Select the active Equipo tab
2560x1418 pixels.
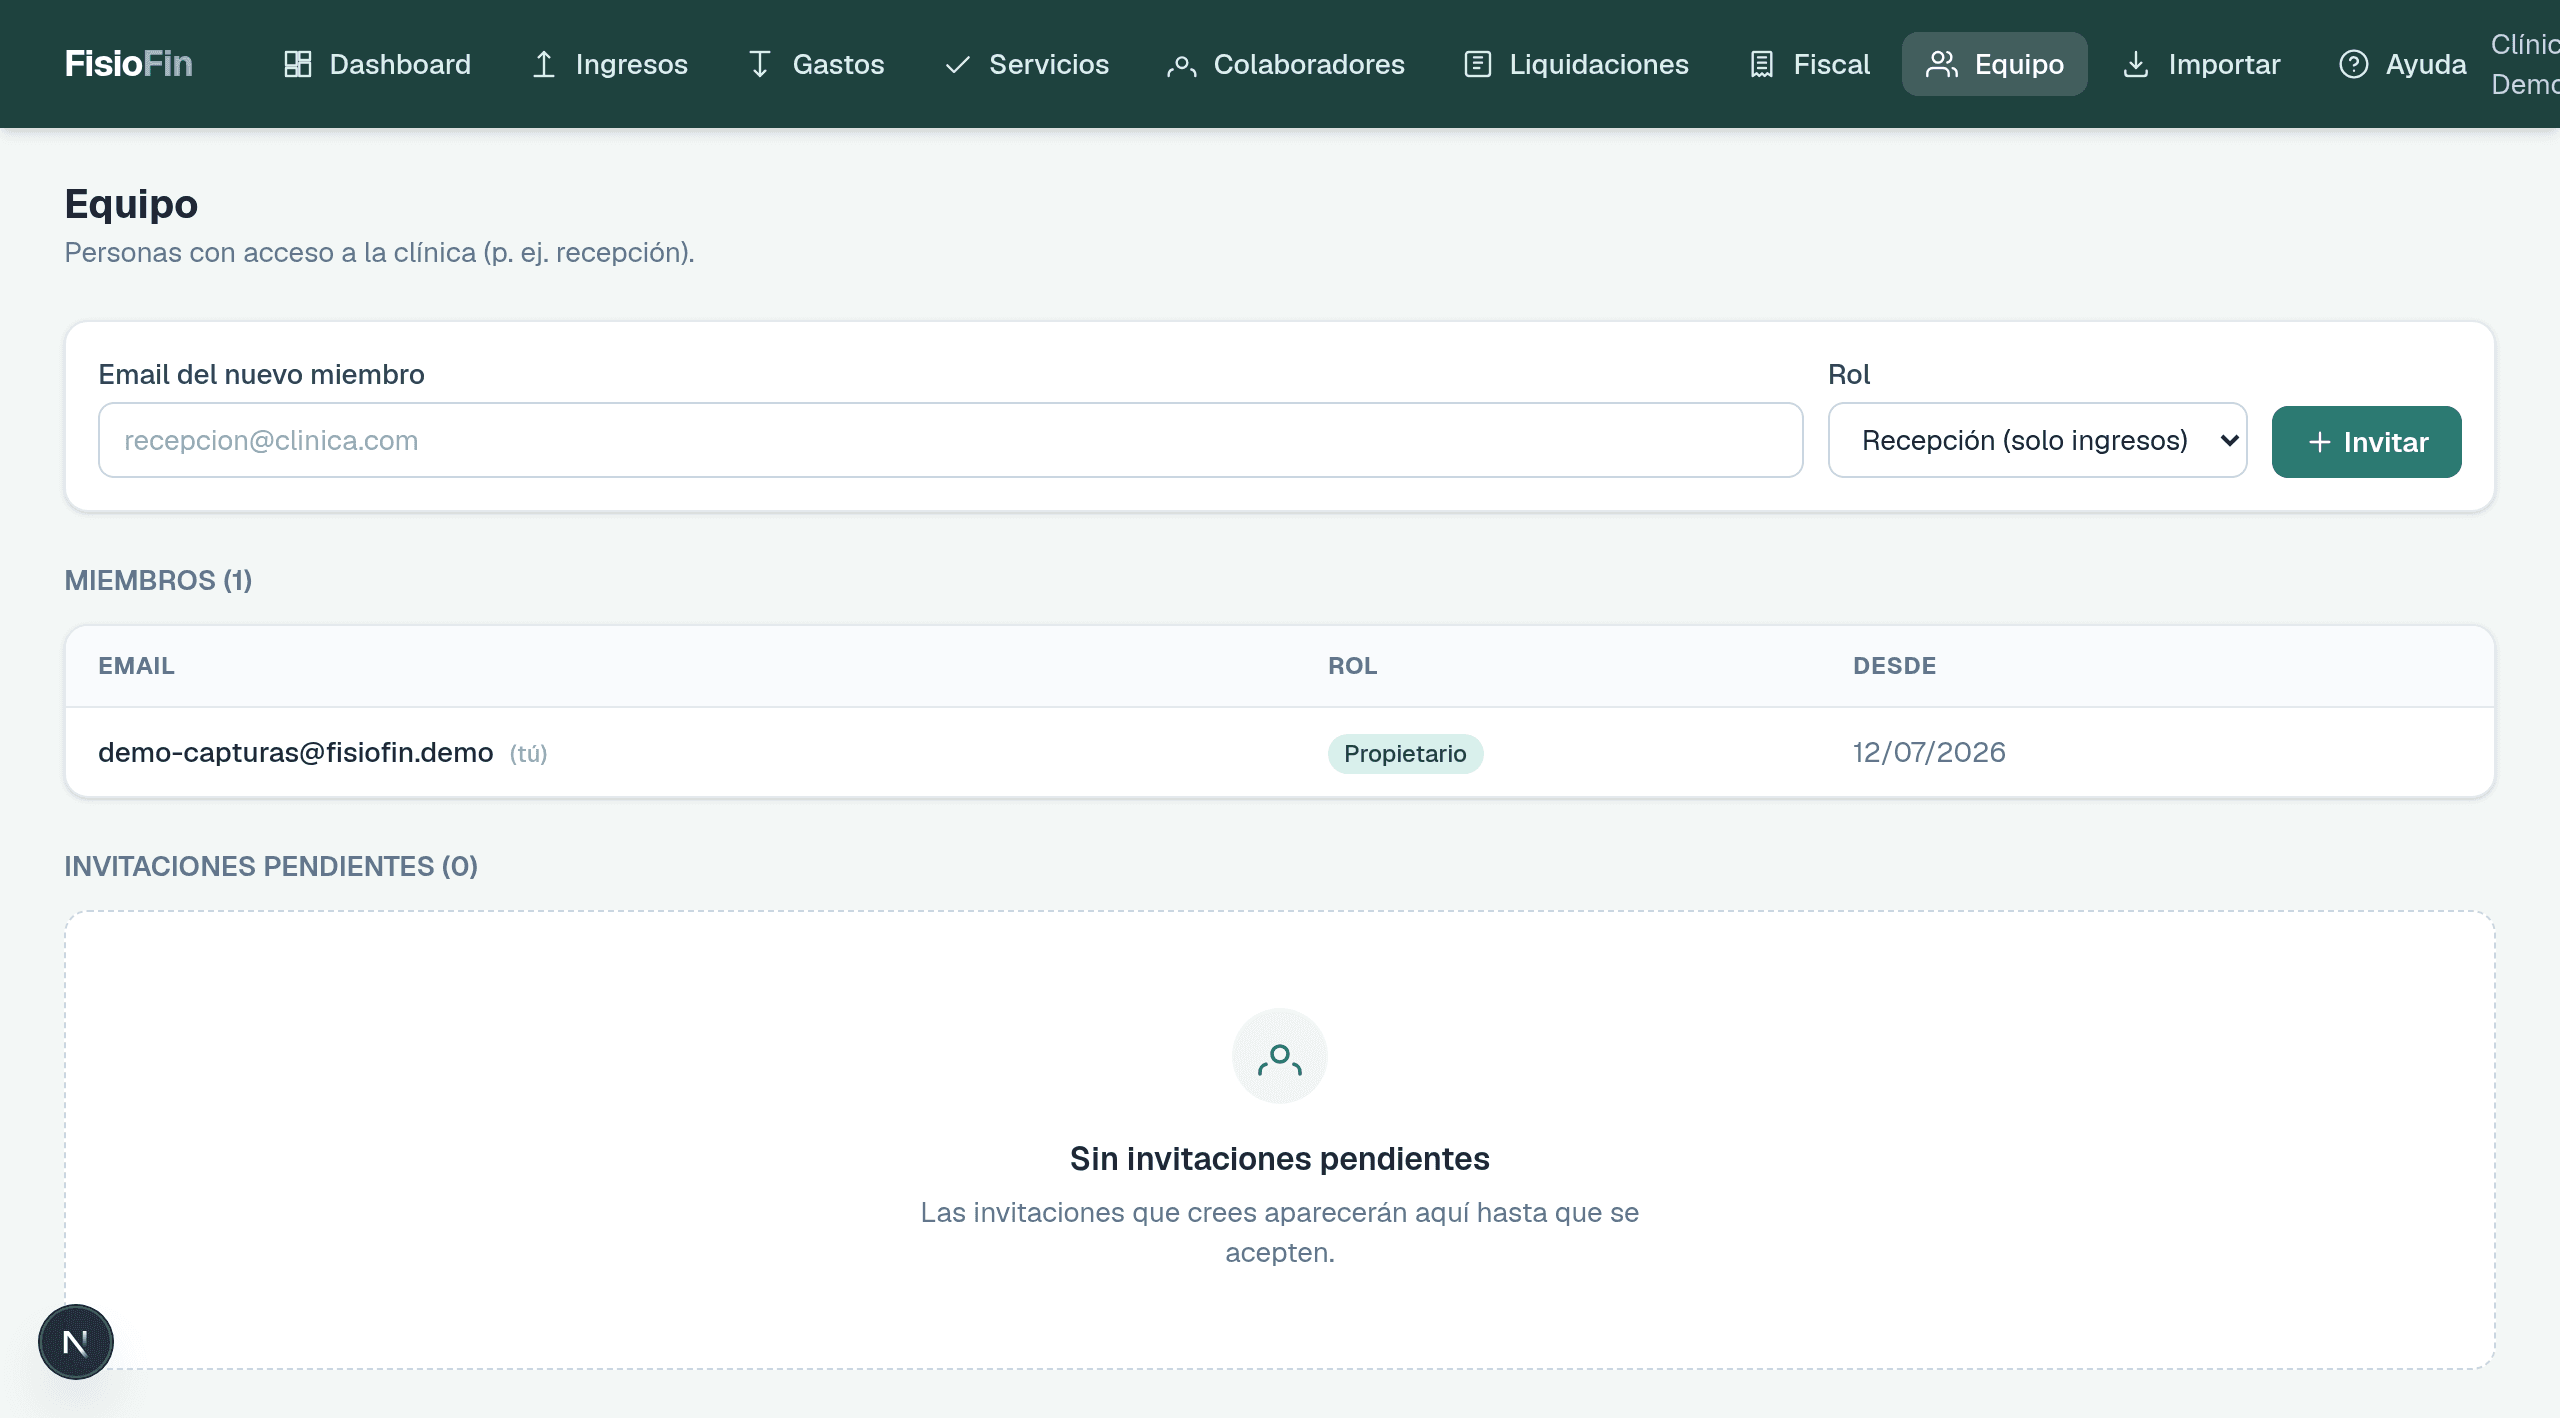coord(1995,64)
